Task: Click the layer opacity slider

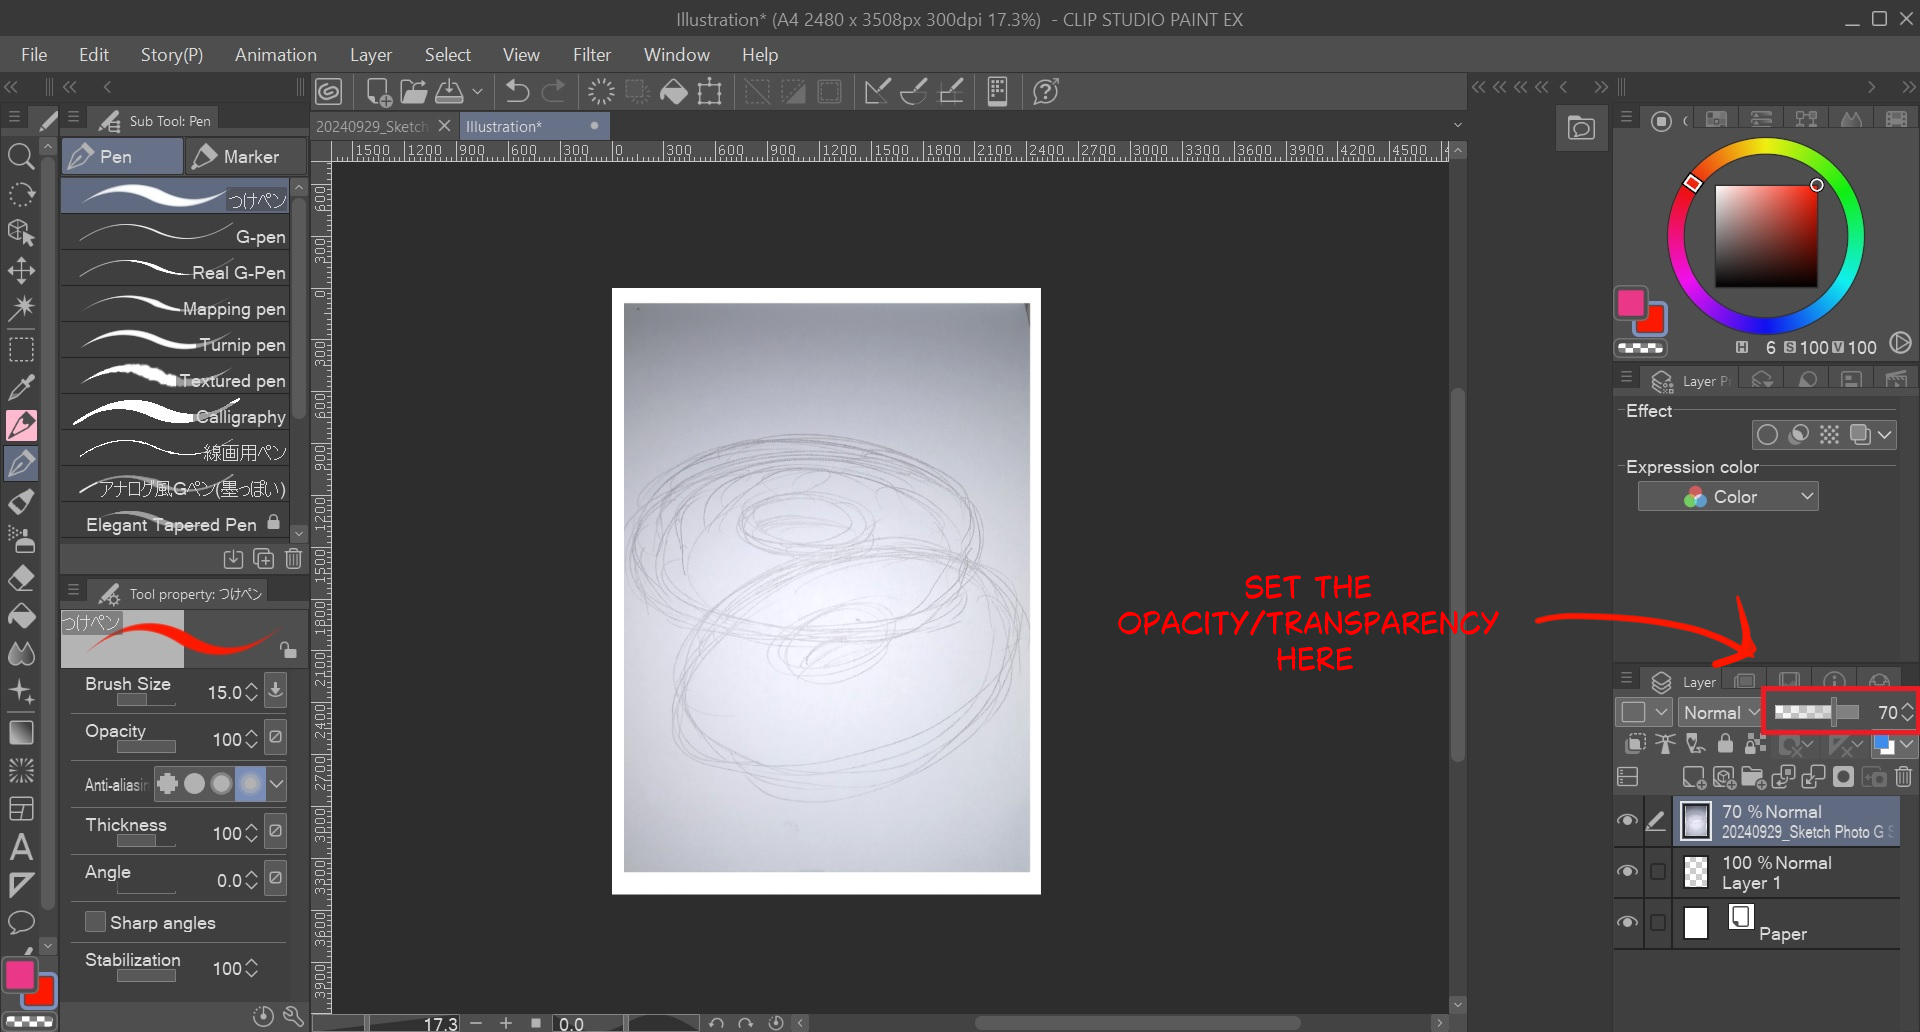Action: [1815, 713]
